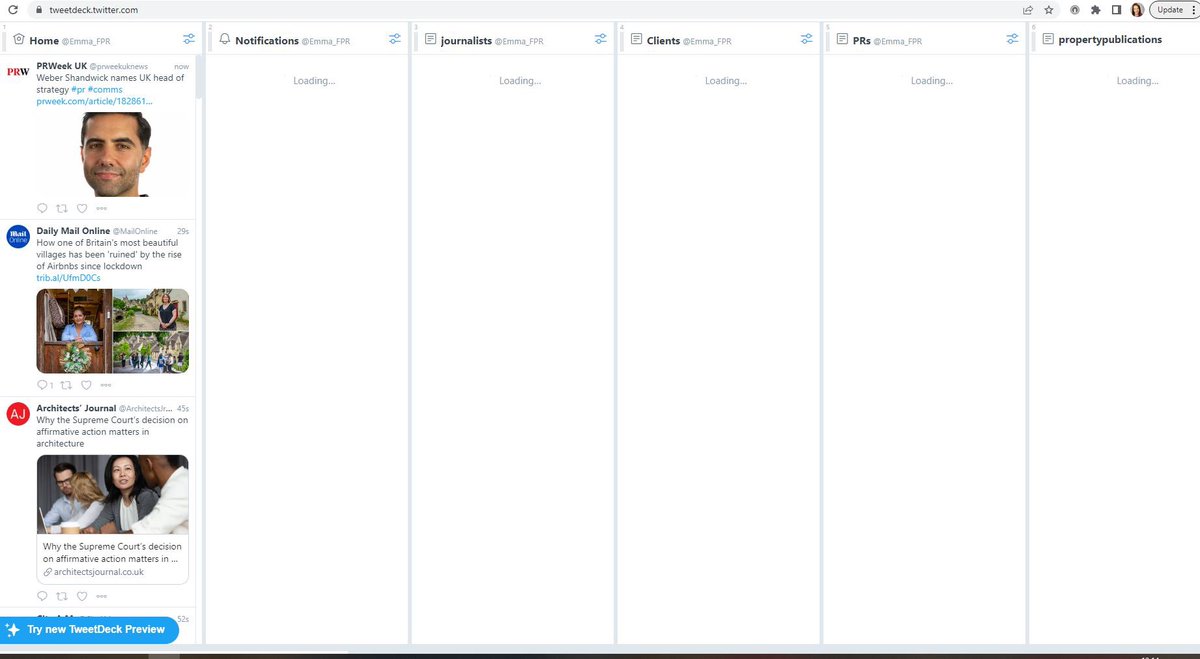Open the Chrome extensions puzzle icon

coord(1095,9)
